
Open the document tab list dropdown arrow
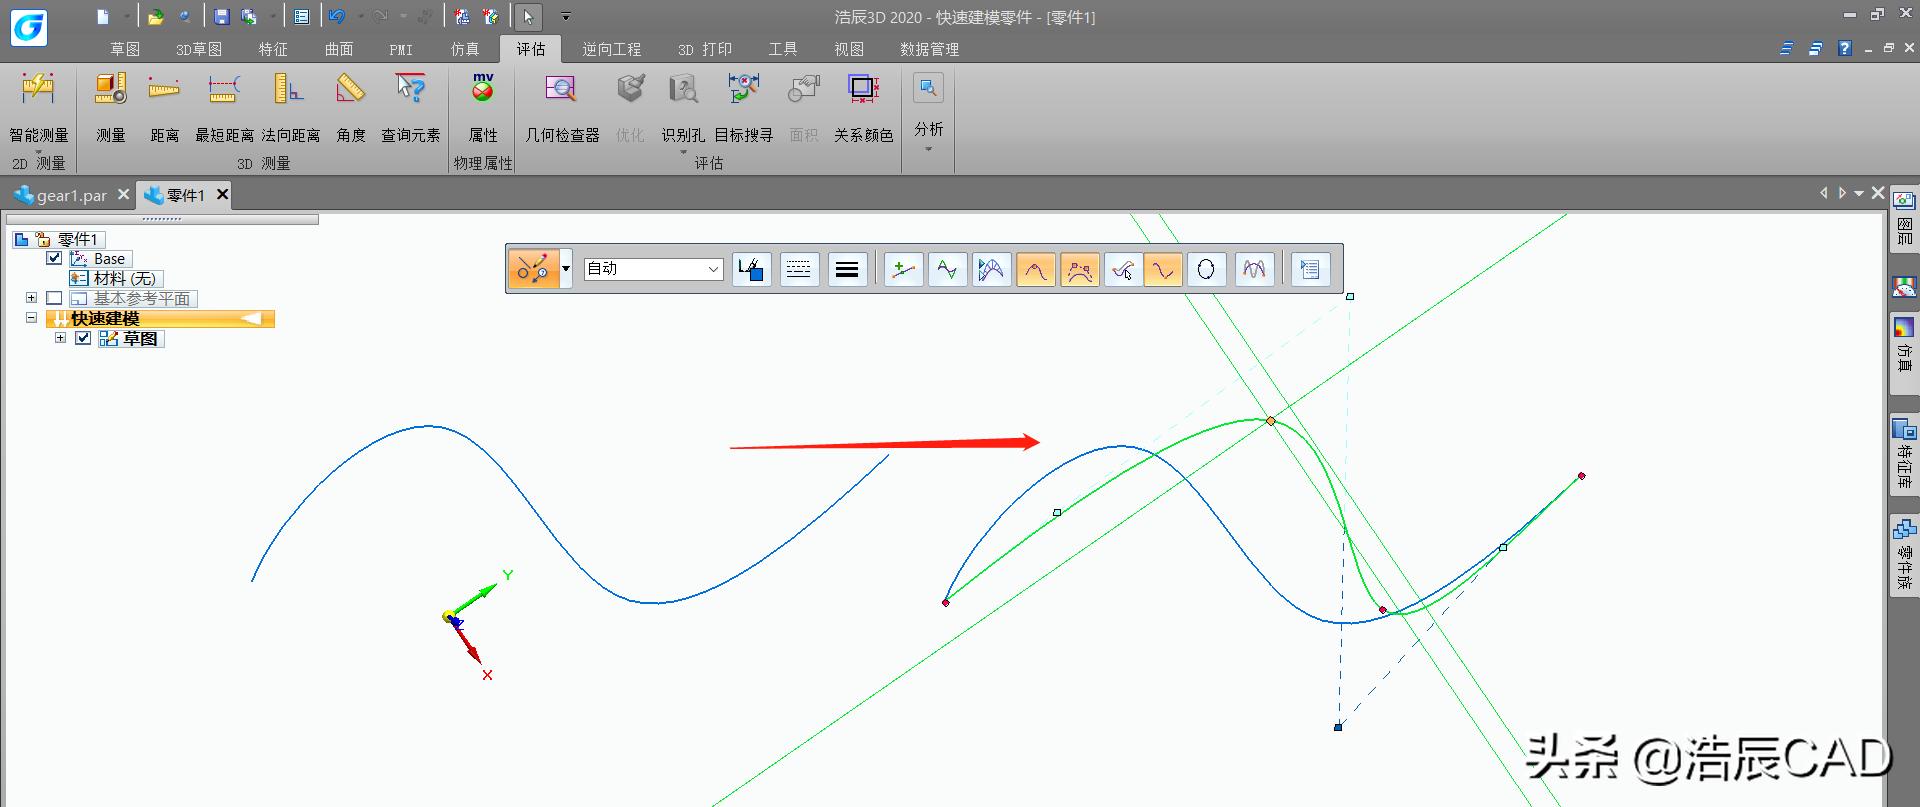click(1859, 193)
